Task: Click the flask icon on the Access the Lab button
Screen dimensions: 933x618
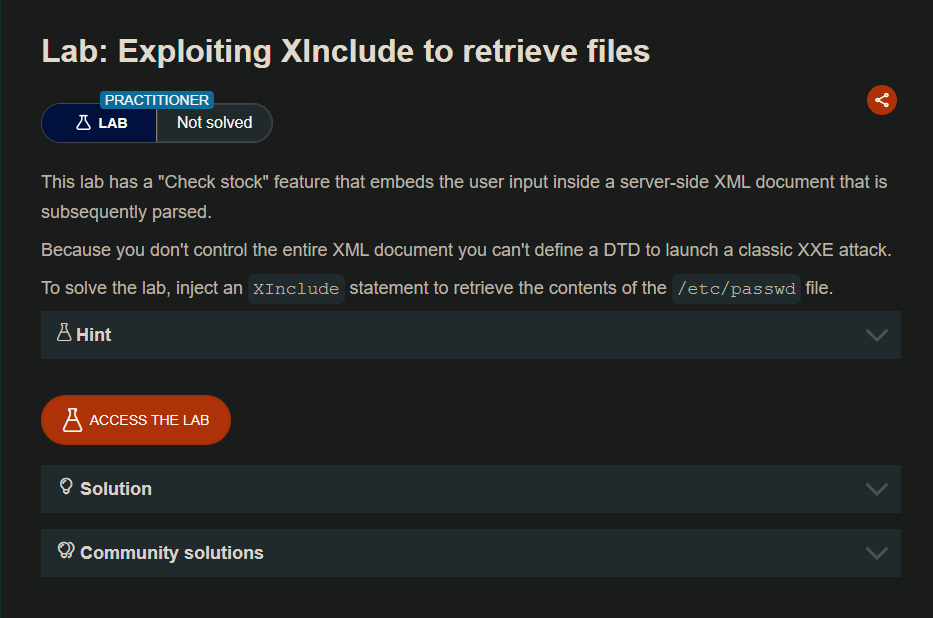Action: click(72, 420)
